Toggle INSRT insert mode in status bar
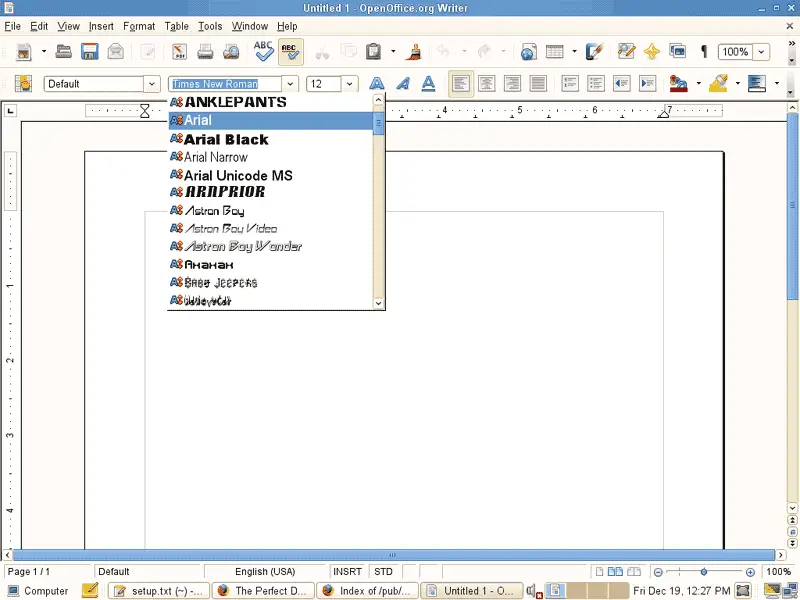800x600 pixels. coord(347,571)
